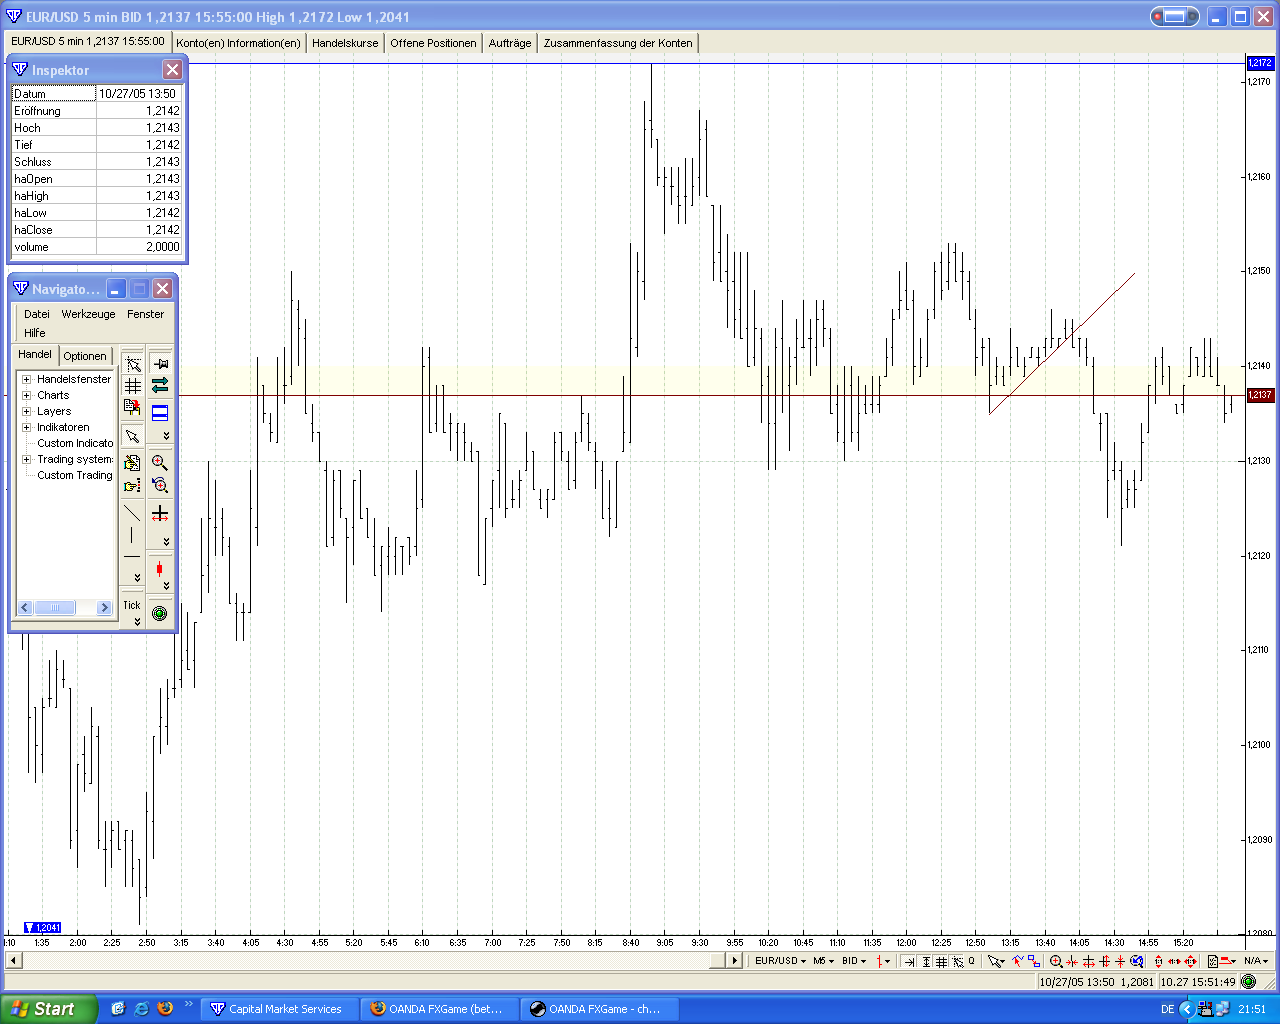Screen dimensions: 1280x1024
Task: Click the hand-on-document icon in Navigator
Action: (132, 463)
